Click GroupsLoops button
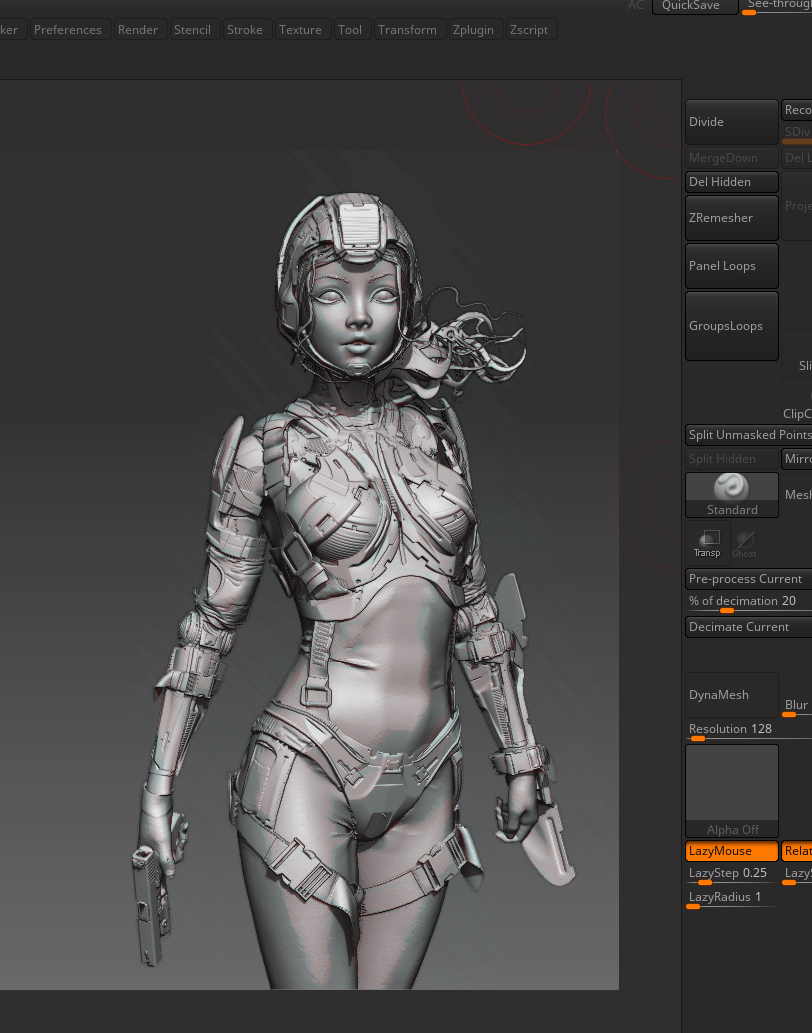812x1033 pixels. (731, 326)
